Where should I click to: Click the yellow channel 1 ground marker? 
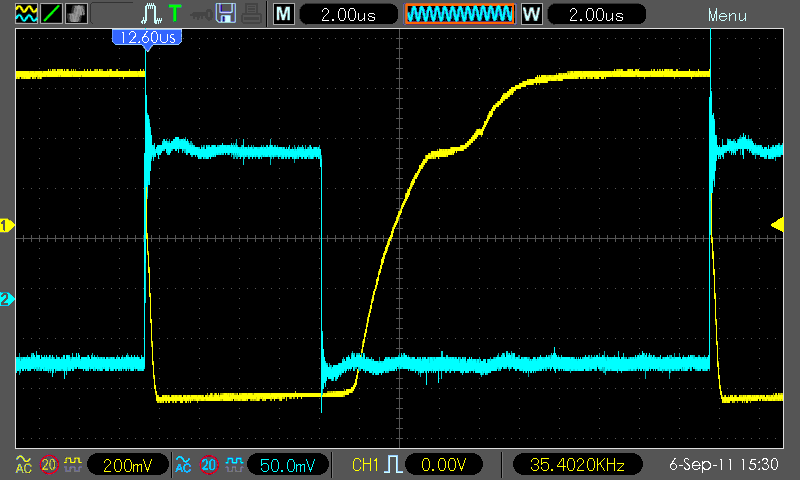point(7,225)
